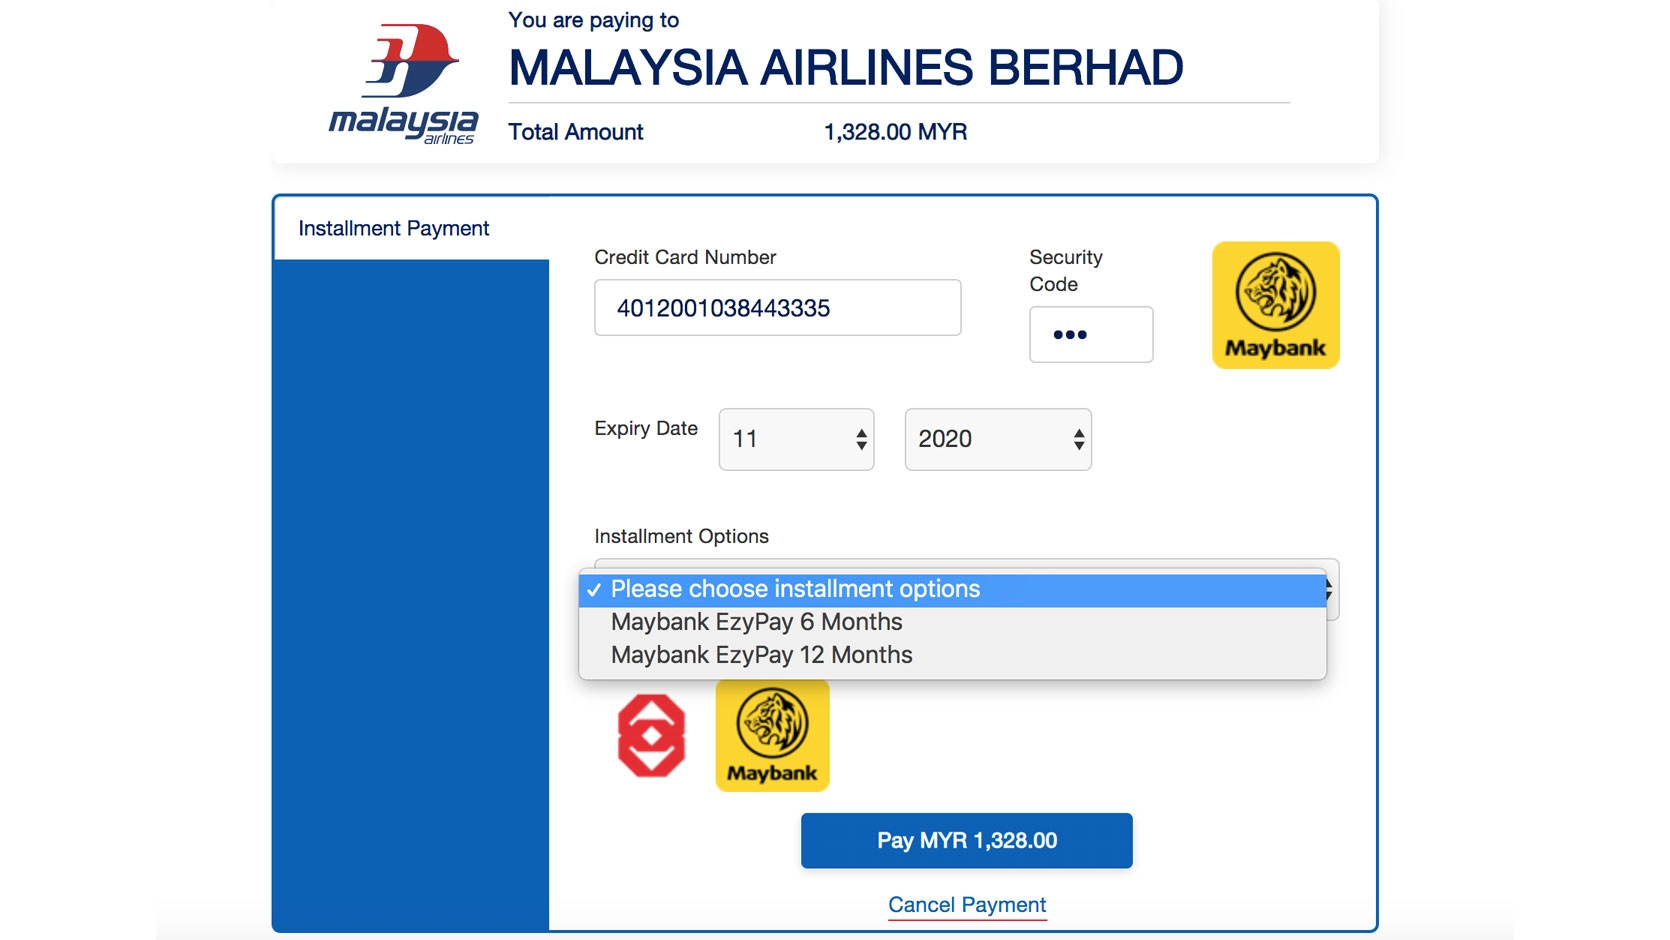The image size is (1670, 940).
Task: Click the Expiry Date label
Action: pyautogui.click(x=646, y=428)
